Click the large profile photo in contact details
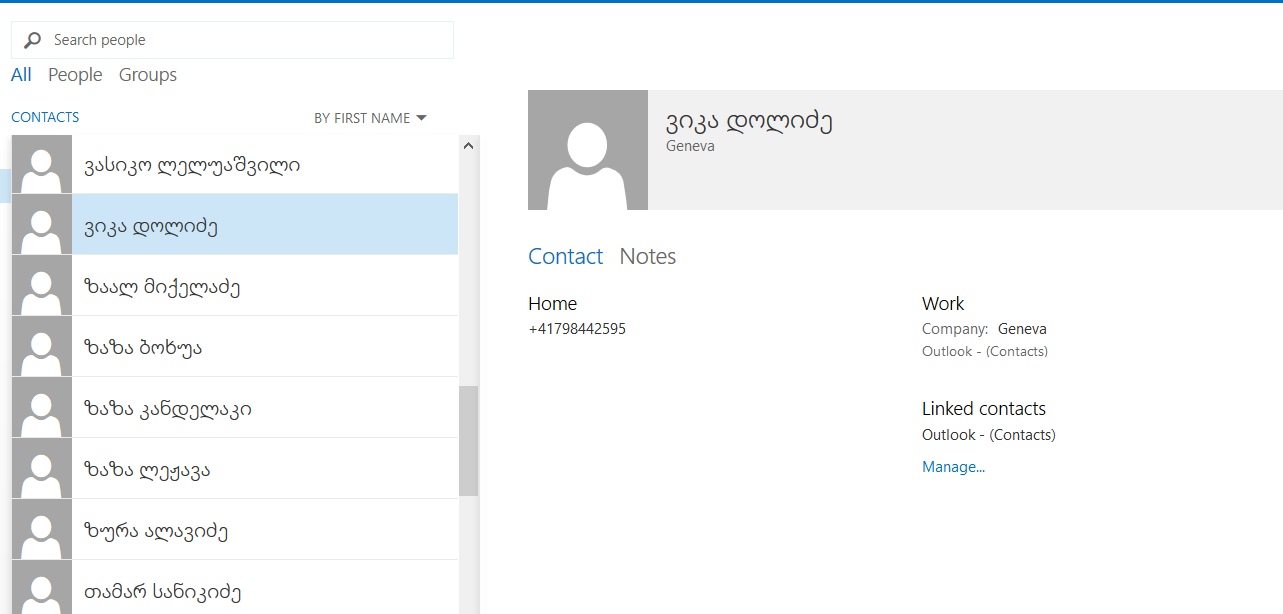Screen dimensions: 1283x614 click(x=588, y=150)
